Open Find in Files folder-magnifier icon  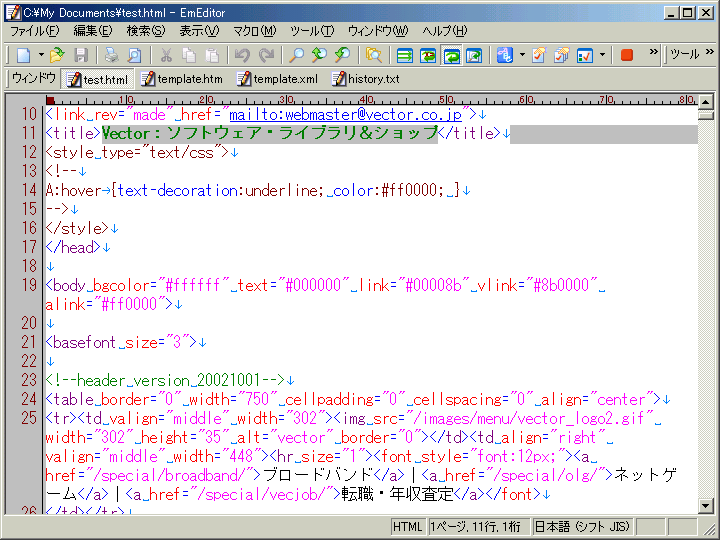coord(374,56)
